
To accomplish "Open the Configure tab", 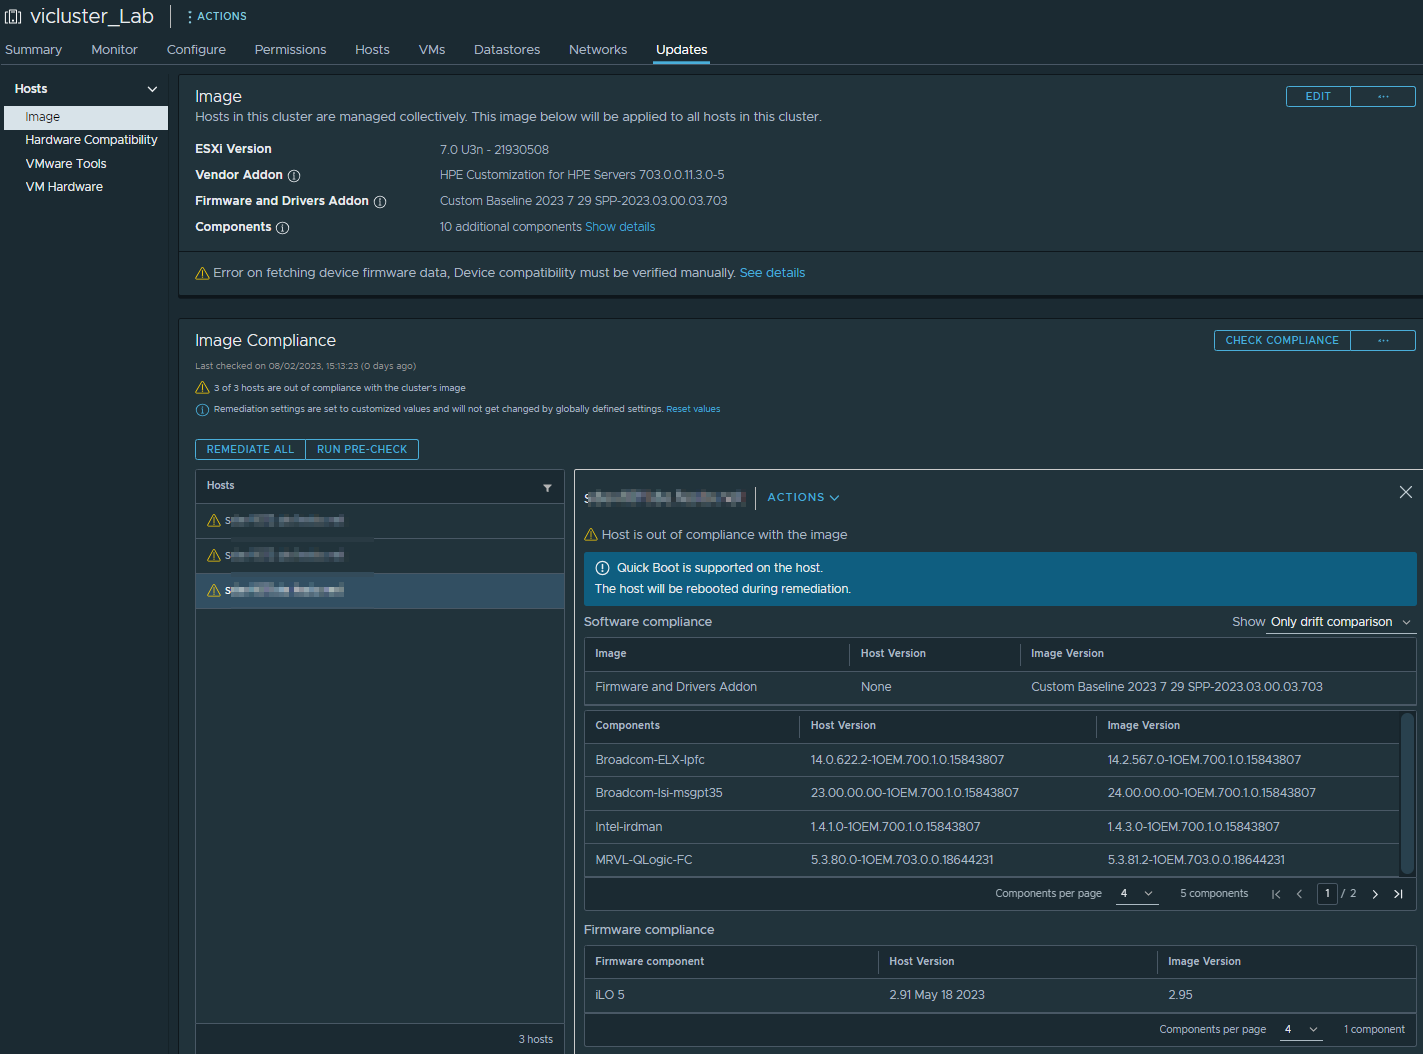I will click(x=196, y=50).
